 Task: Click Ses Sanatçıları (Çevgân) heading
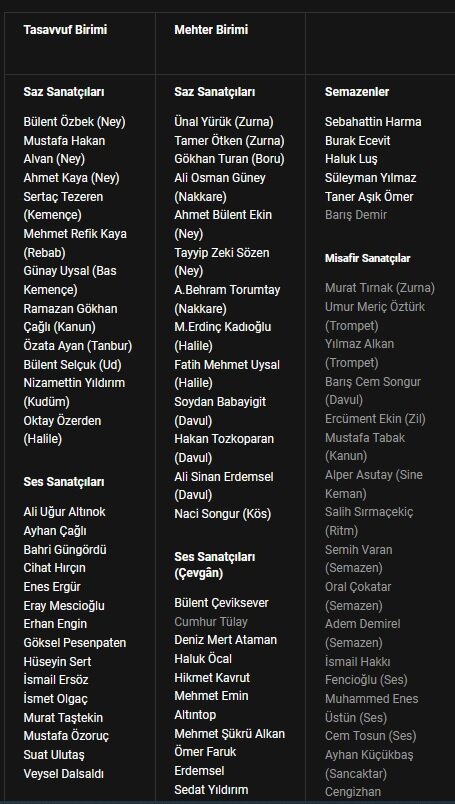coord(214,565)
